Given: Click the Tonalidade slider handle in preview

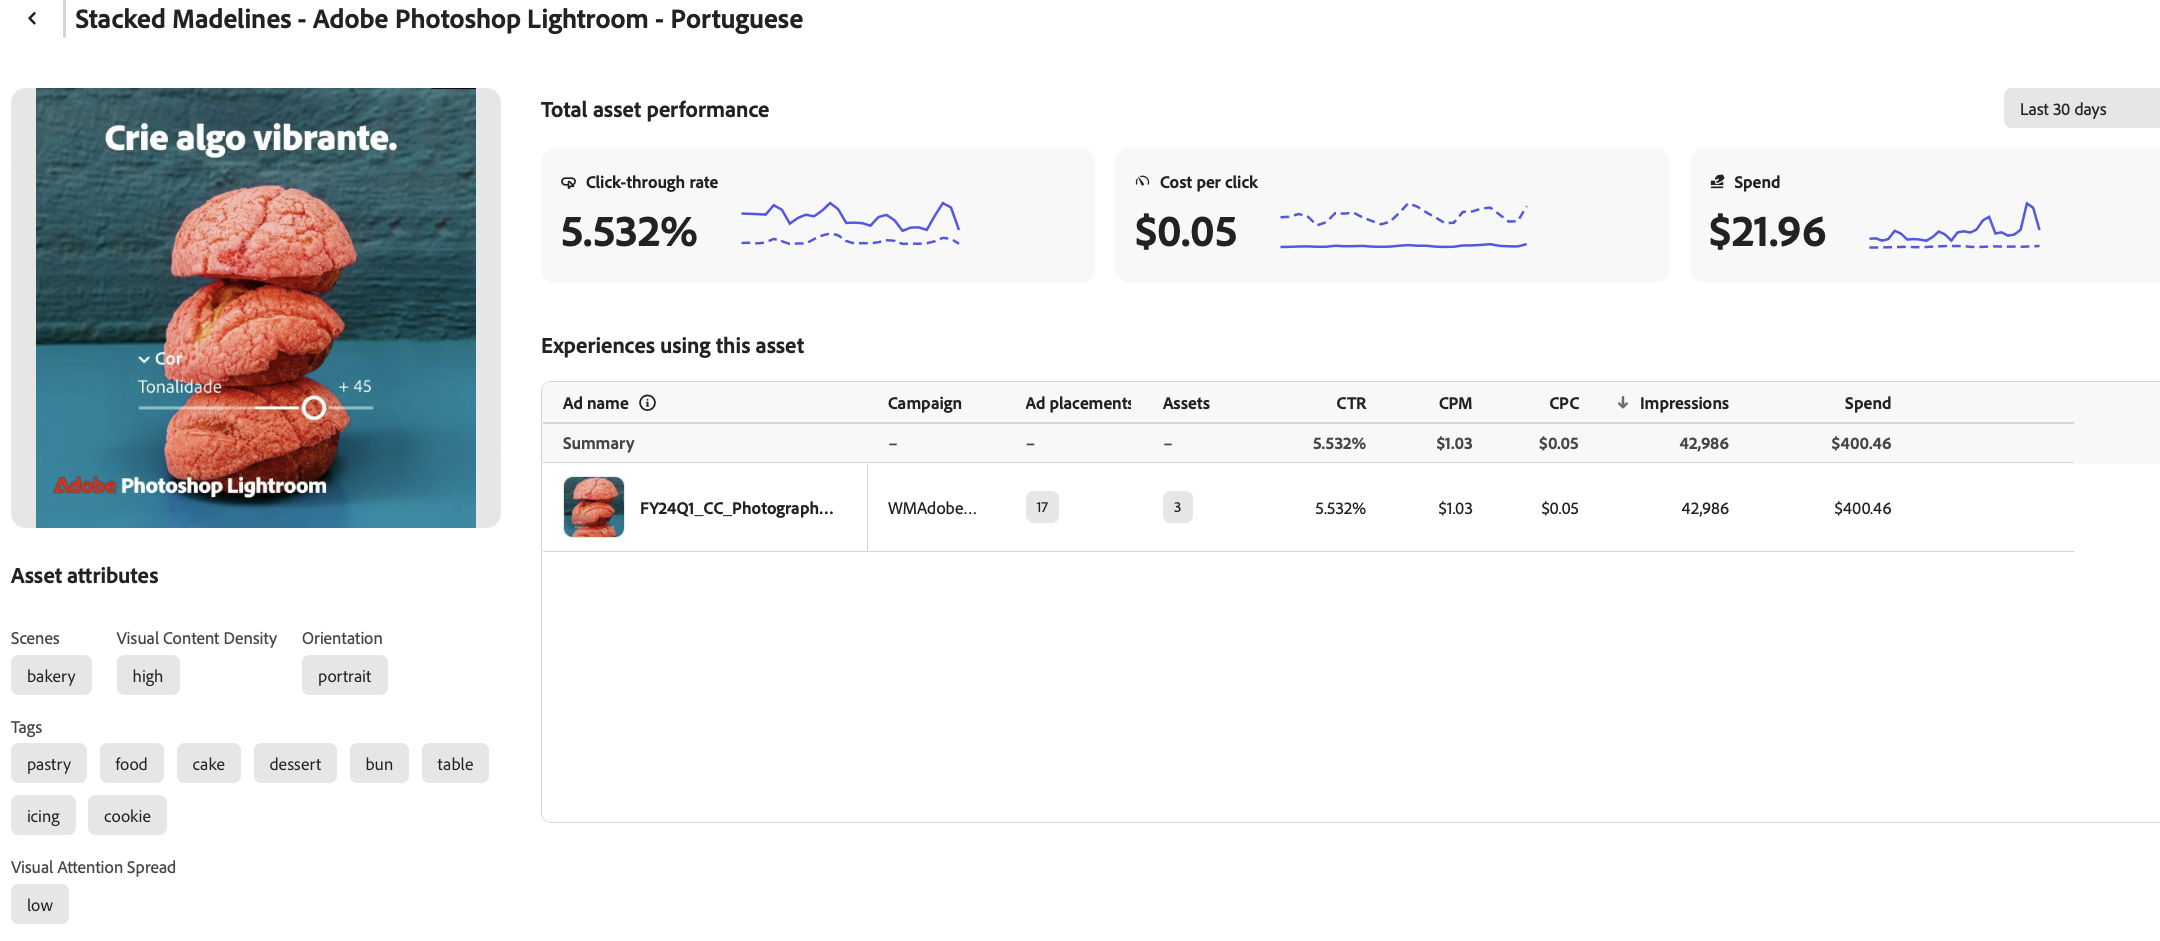Looking at the screenshot, I should tap(314, 408).
